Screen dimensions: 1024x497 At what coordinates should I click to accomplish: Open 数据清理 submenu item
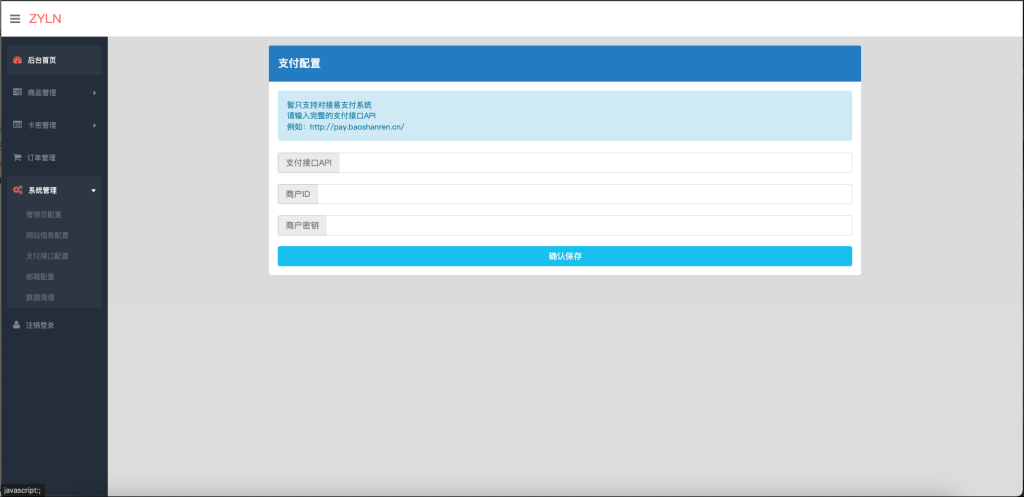click(x=40, y=297)
